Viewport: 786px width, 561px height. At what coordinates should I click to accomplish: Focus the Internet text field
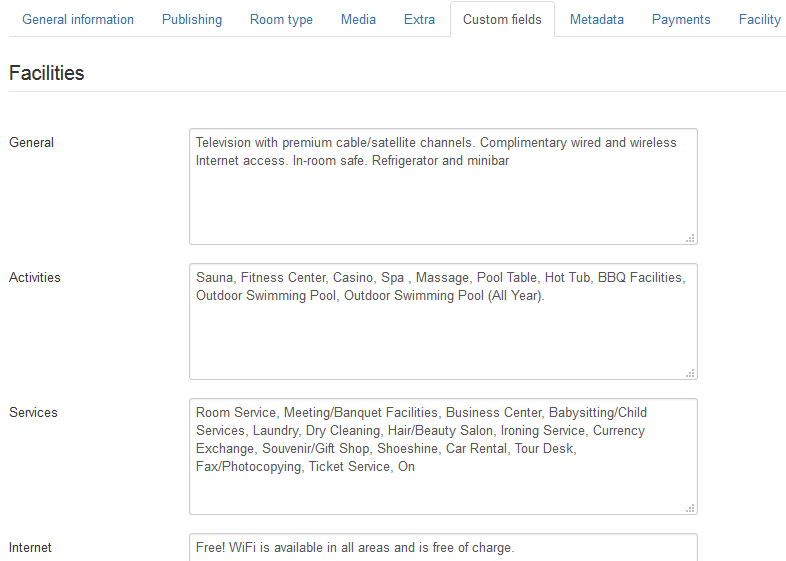coord(443,548)
